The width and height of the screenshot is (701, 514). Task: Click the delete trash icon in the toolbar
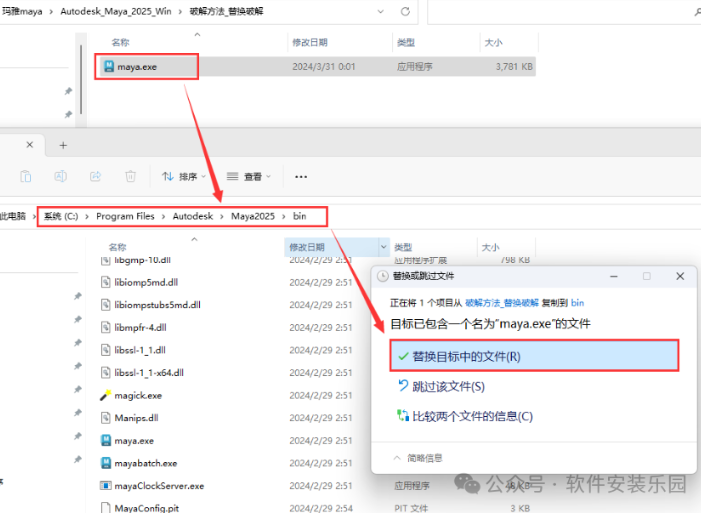tap(130, 177)
